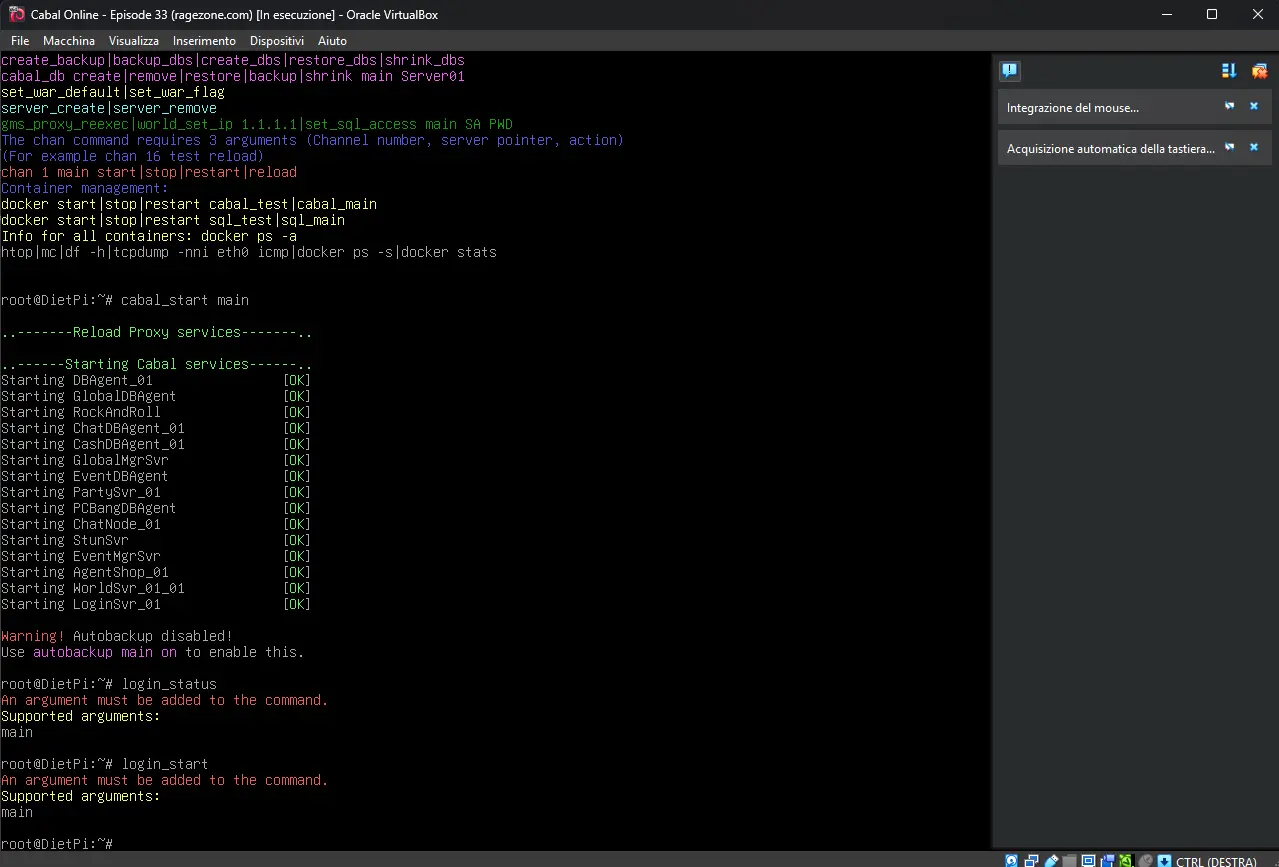Click the delete all notifications icon

(x=1259, y=70)
